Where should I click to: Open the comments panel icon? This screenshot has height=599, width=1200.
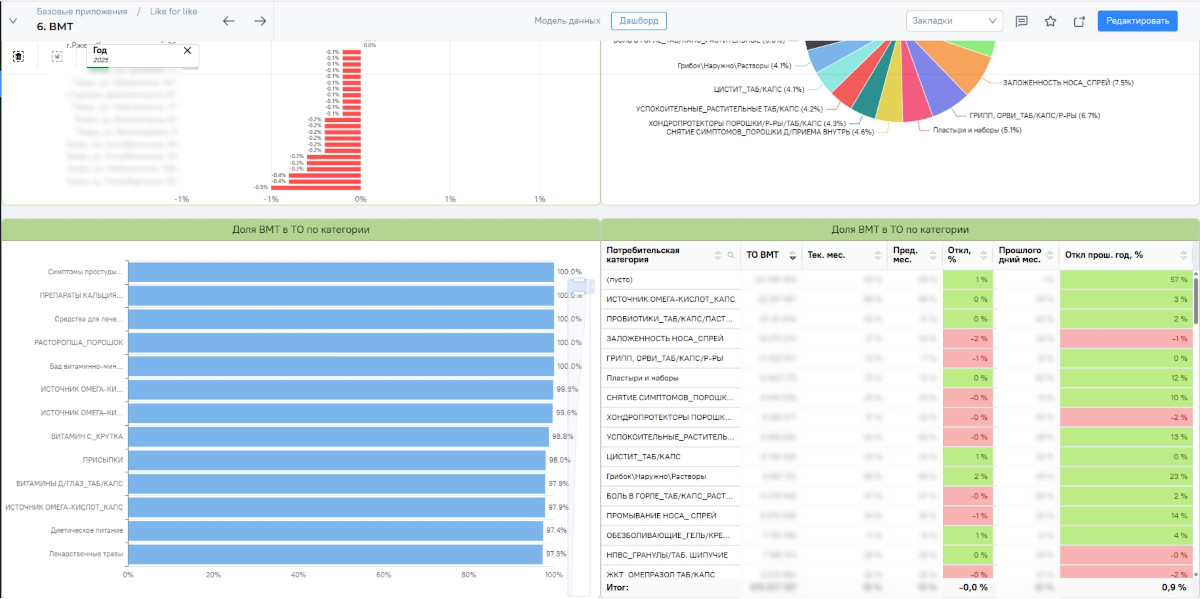[1021, 21]
